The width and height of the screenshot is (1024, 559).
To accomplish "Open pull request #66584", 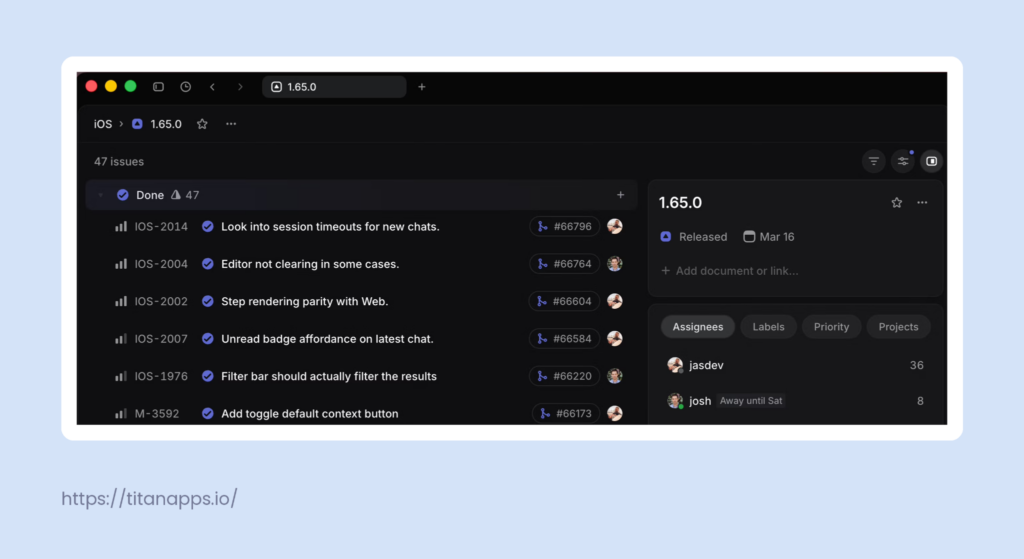I will click(564, 339).
